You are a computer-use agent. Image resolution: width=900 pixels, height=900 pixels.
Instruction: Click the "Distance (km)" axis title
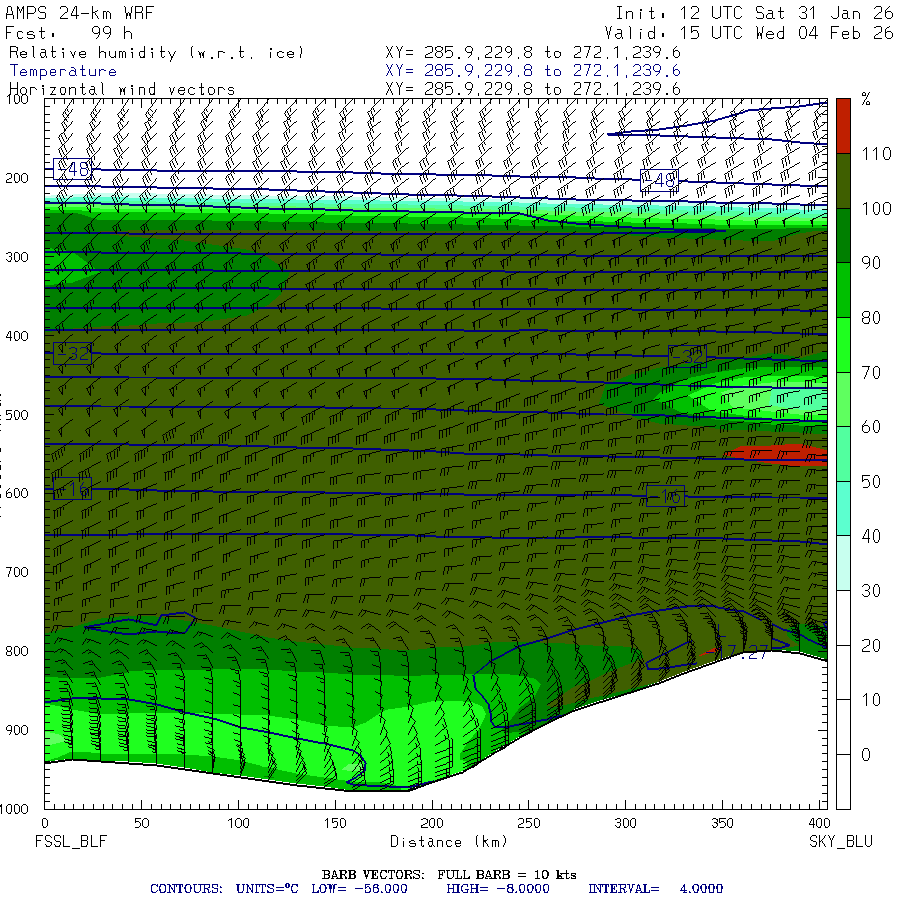pos(449,842)
